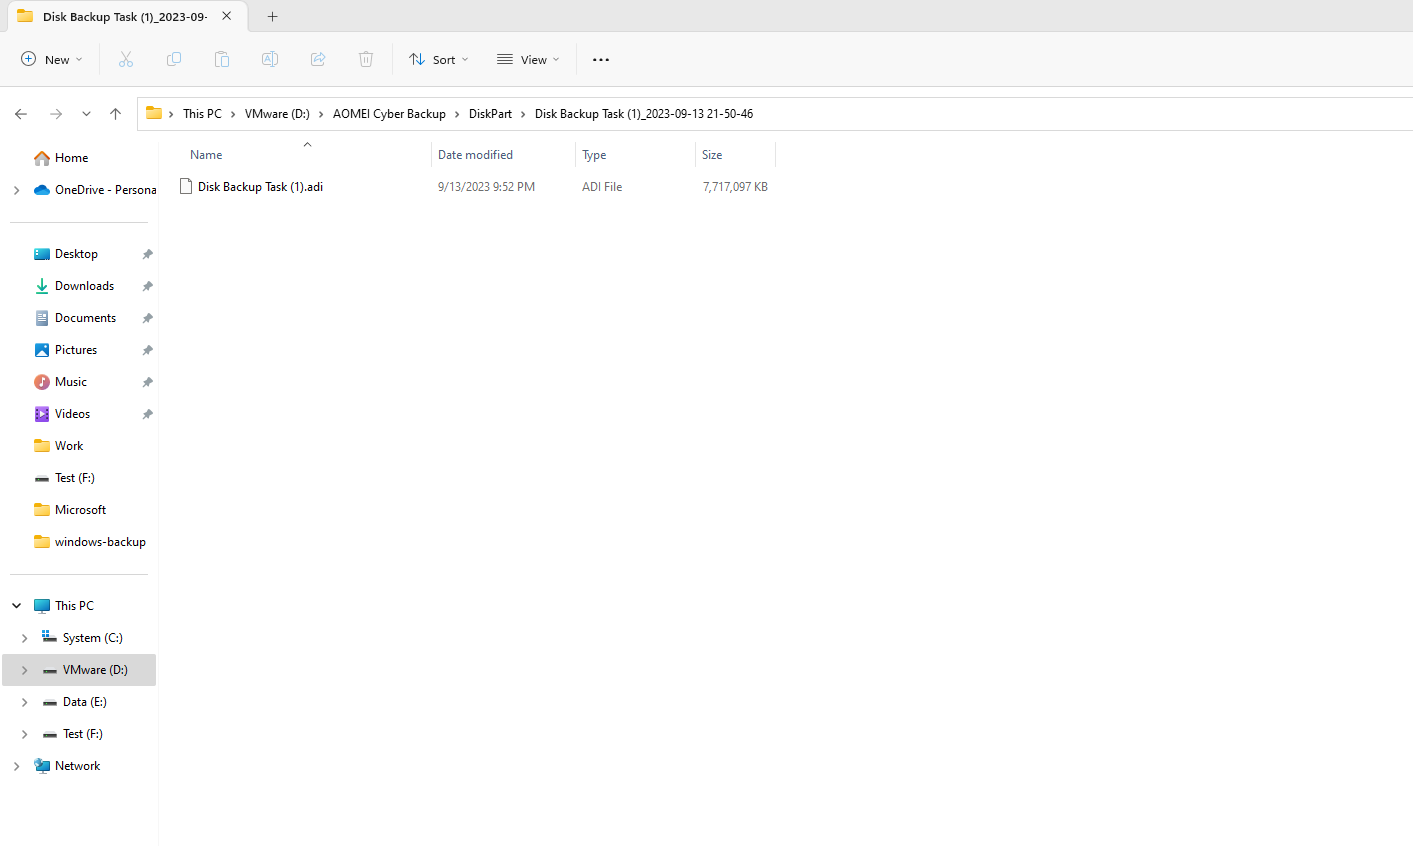Expand the System (C:) tree node
This screenshot has height=846, width=1413.
point(25,638)
